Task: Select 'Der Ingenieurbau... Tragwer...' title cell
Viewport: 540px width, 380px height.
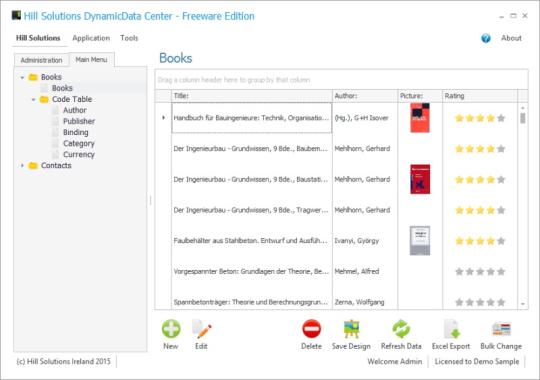Action: tap(252, 210)
